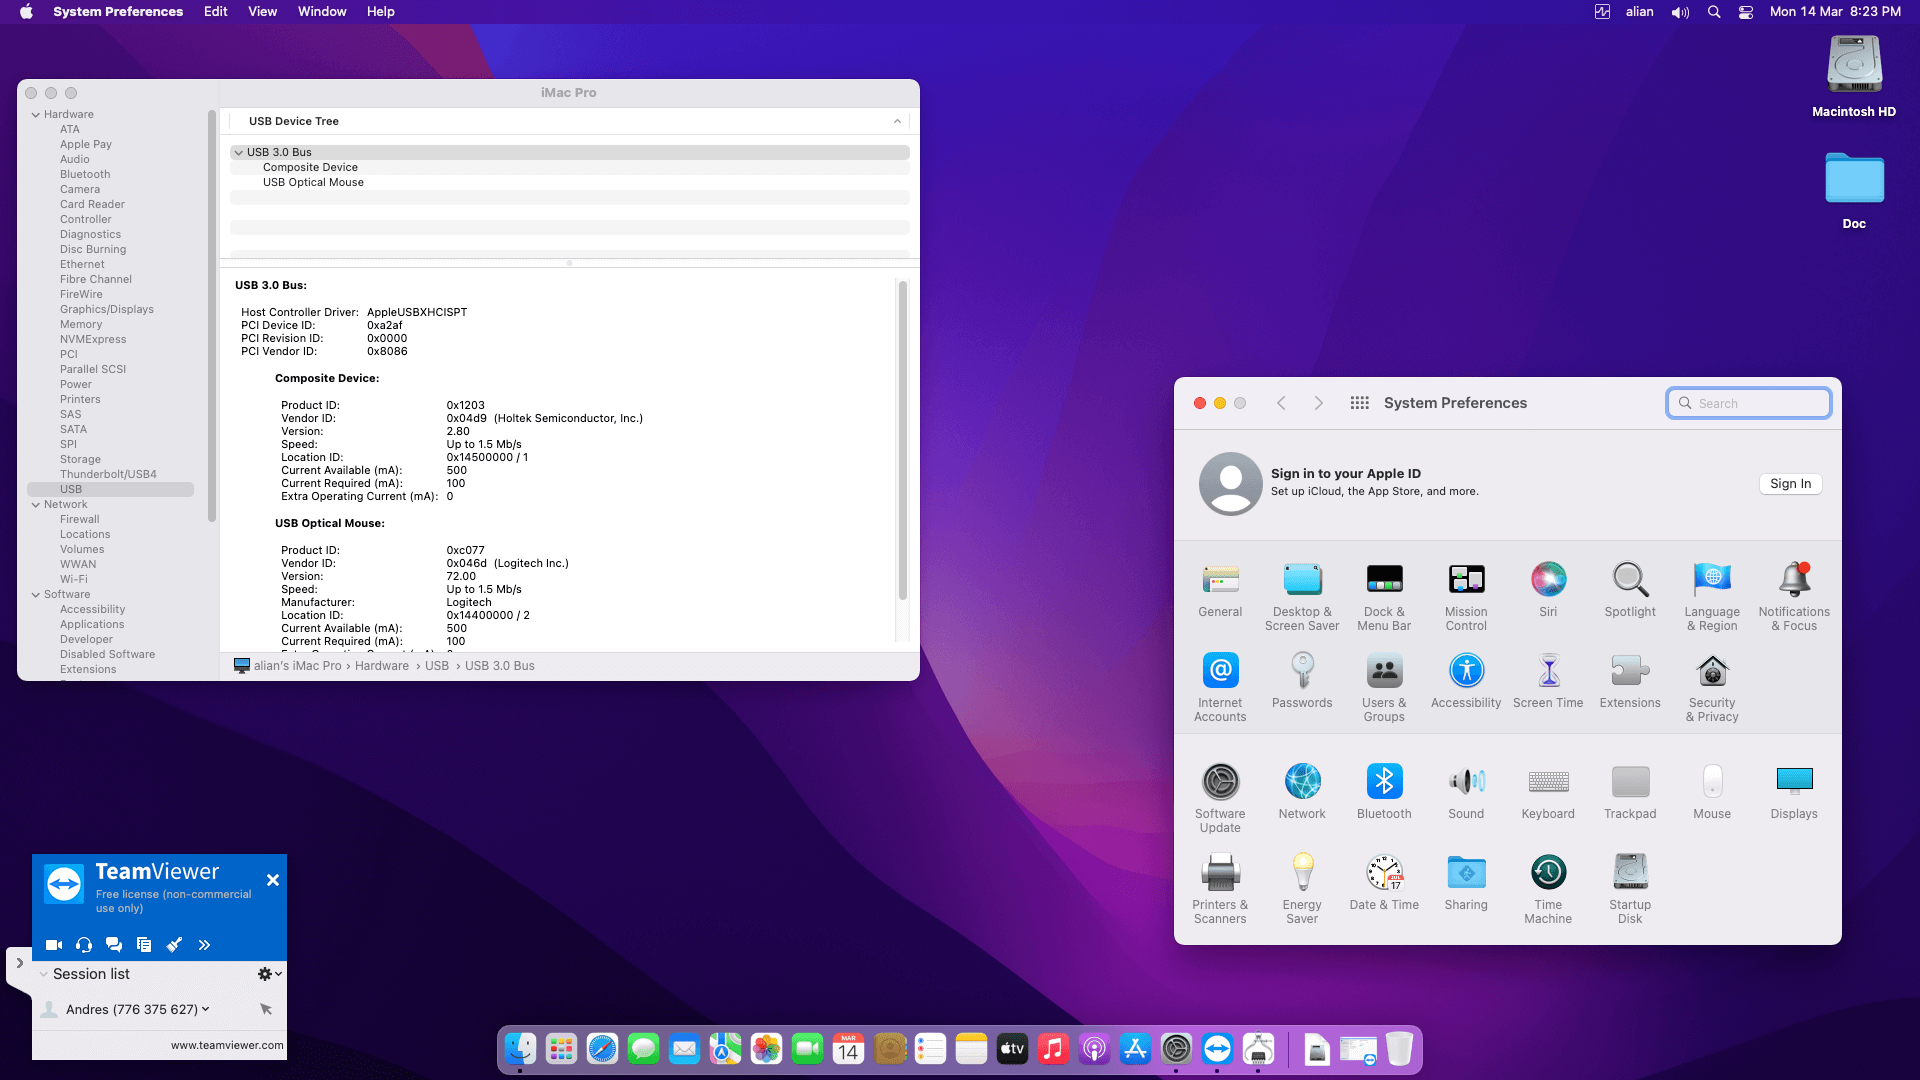Collapse the USB 3.0 Bus tree
This screenshot has width=1920, height=1080.
pos(238,153)
